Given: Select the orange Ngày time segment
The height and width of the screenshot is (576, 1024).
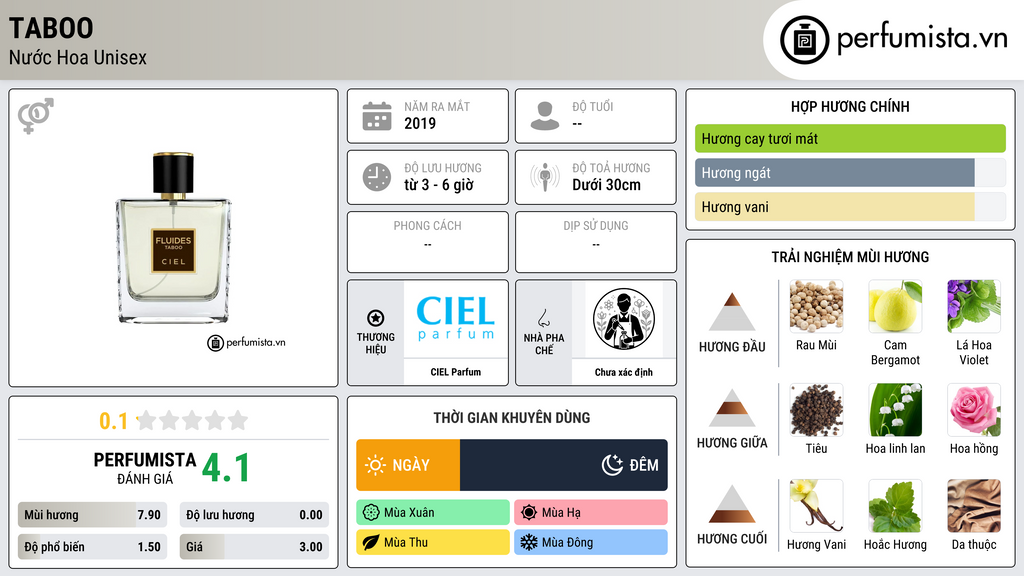Looking at the screenshot, I should pos(408,465).
